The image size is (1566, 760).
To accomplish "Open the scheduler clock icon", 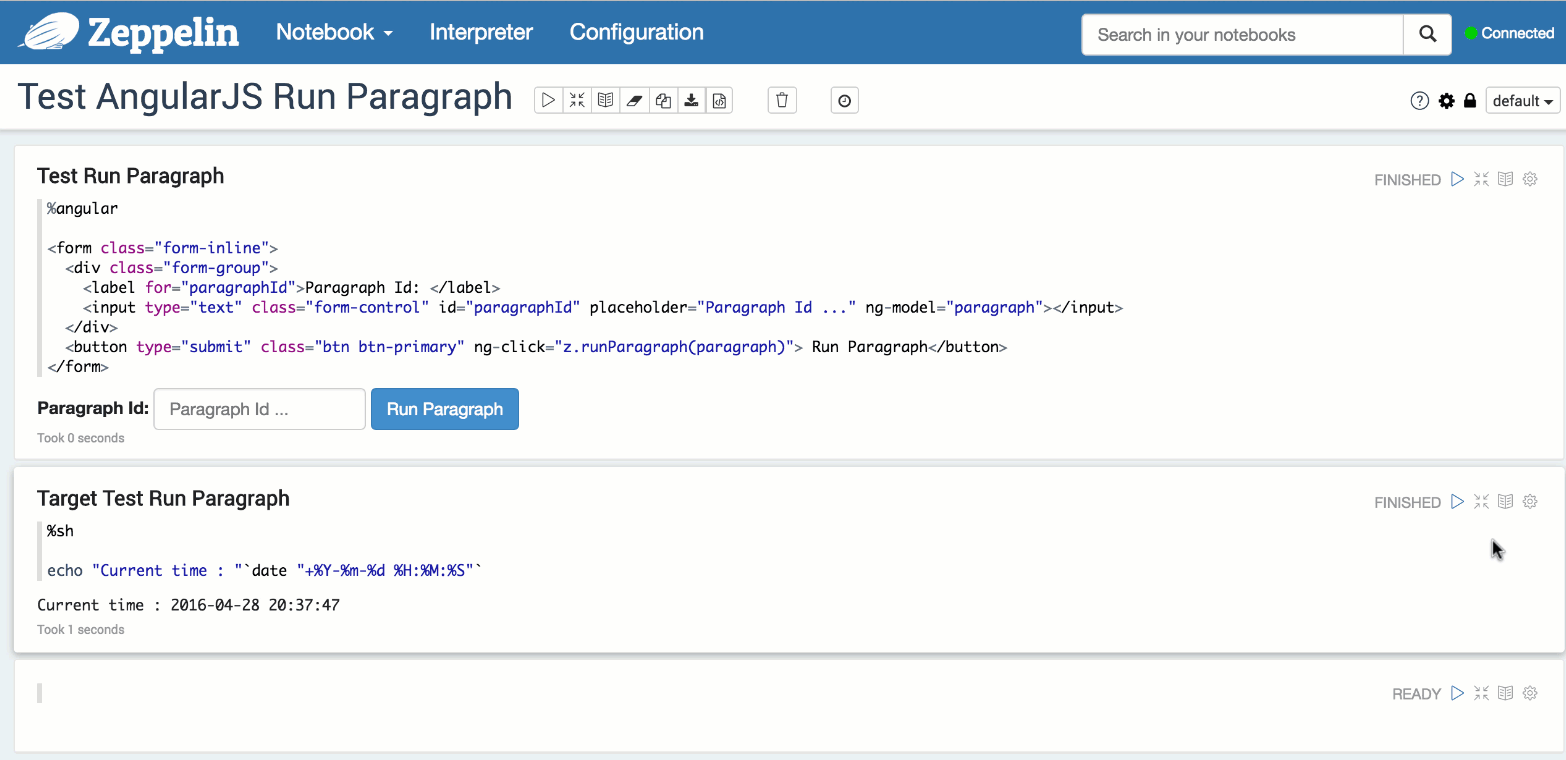I will pos(845,100).
